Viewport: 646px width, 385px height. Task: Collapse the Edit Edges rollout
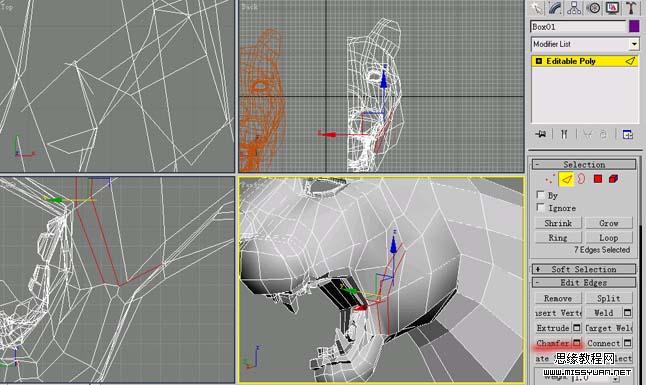584,283
